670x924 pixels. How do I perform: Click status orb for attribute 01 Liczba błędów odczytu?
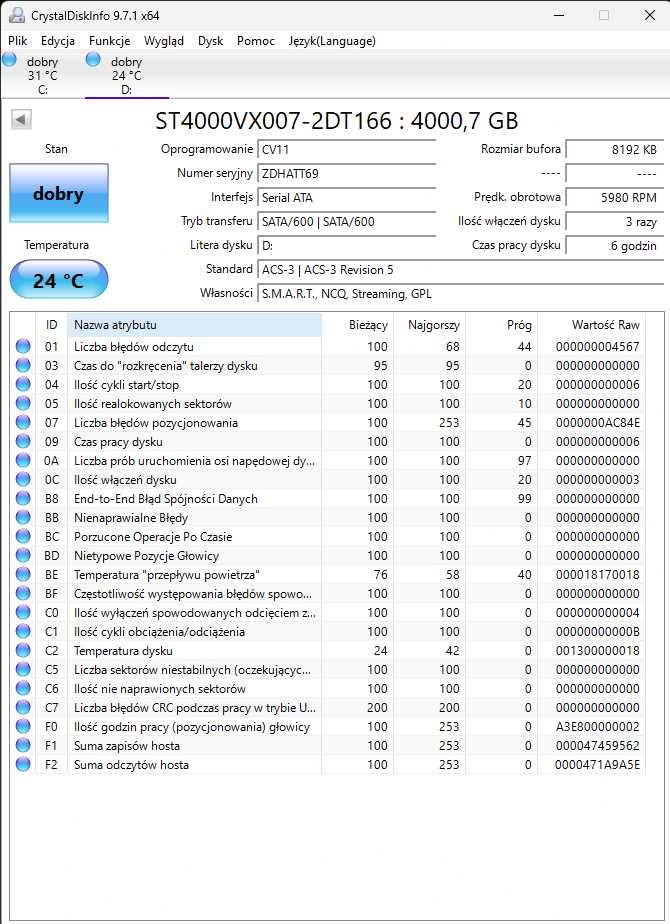coord(23,346)
